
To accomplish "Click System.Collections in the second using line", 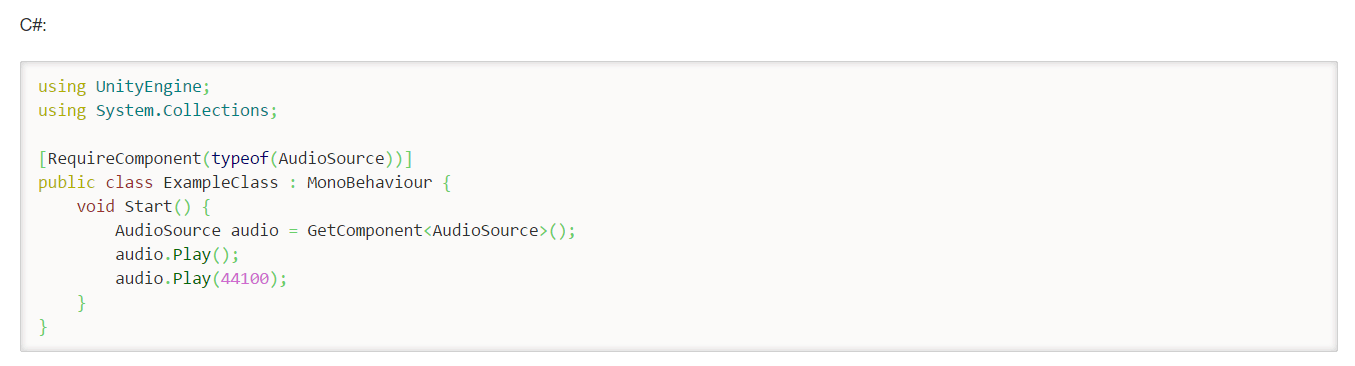I will pos(182,111).
